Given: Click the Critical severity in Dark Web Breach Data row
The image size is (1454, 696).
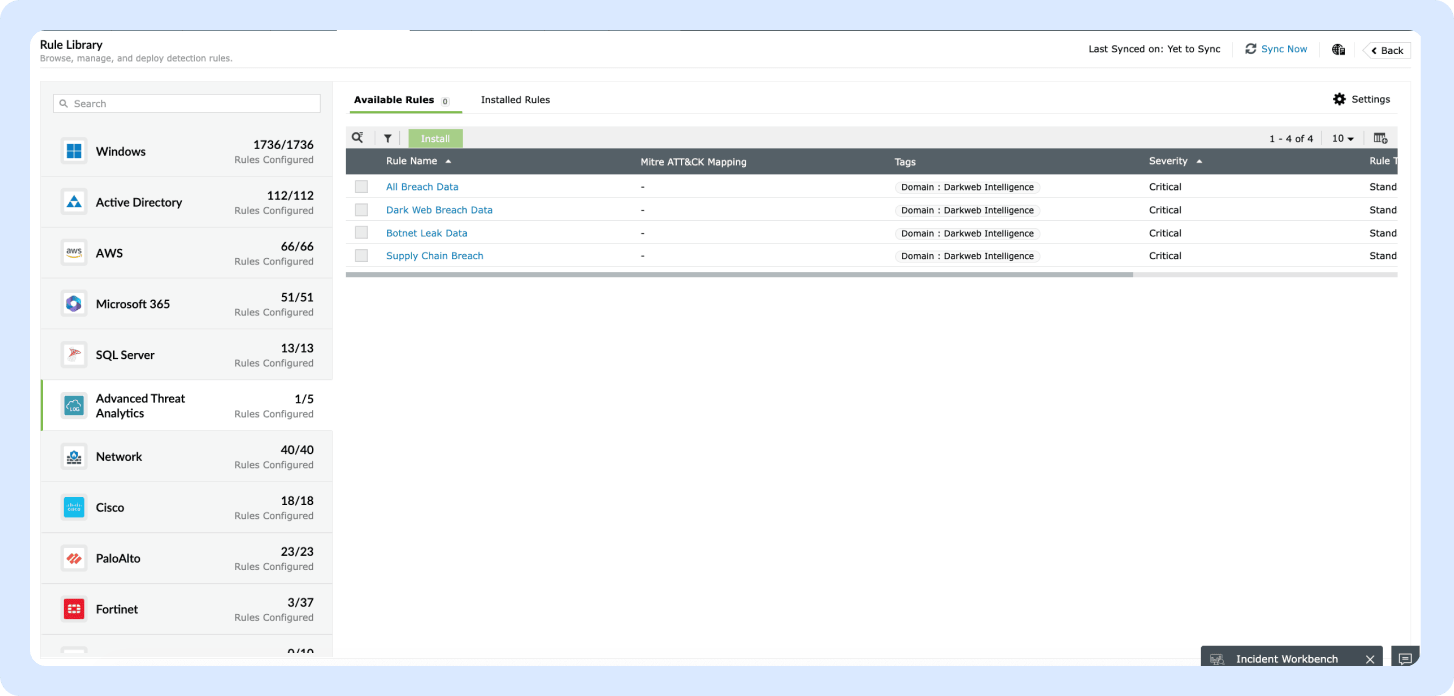Looking at the screenshot, I should click(1165, 210).
